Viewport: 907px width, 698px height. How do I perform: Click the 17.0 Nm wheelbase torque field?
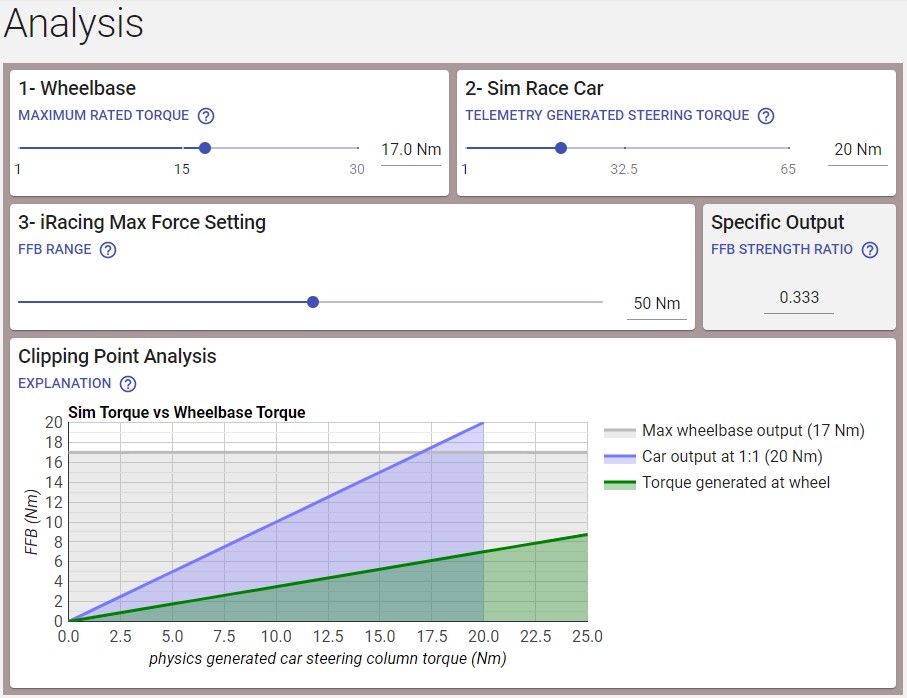411,150
